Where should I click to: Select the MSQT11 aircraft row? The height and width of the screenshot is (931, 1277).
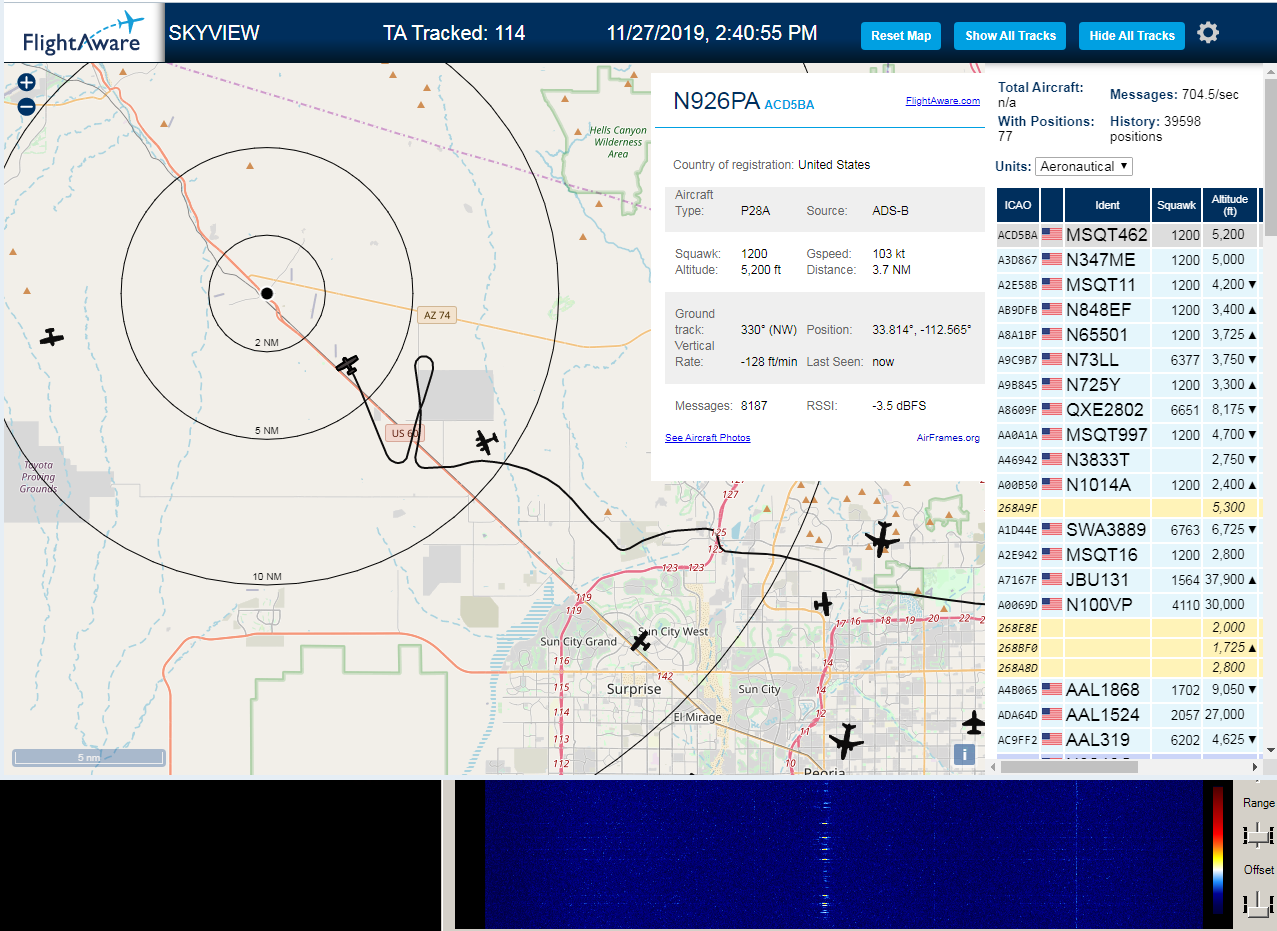coord(1128,284)
